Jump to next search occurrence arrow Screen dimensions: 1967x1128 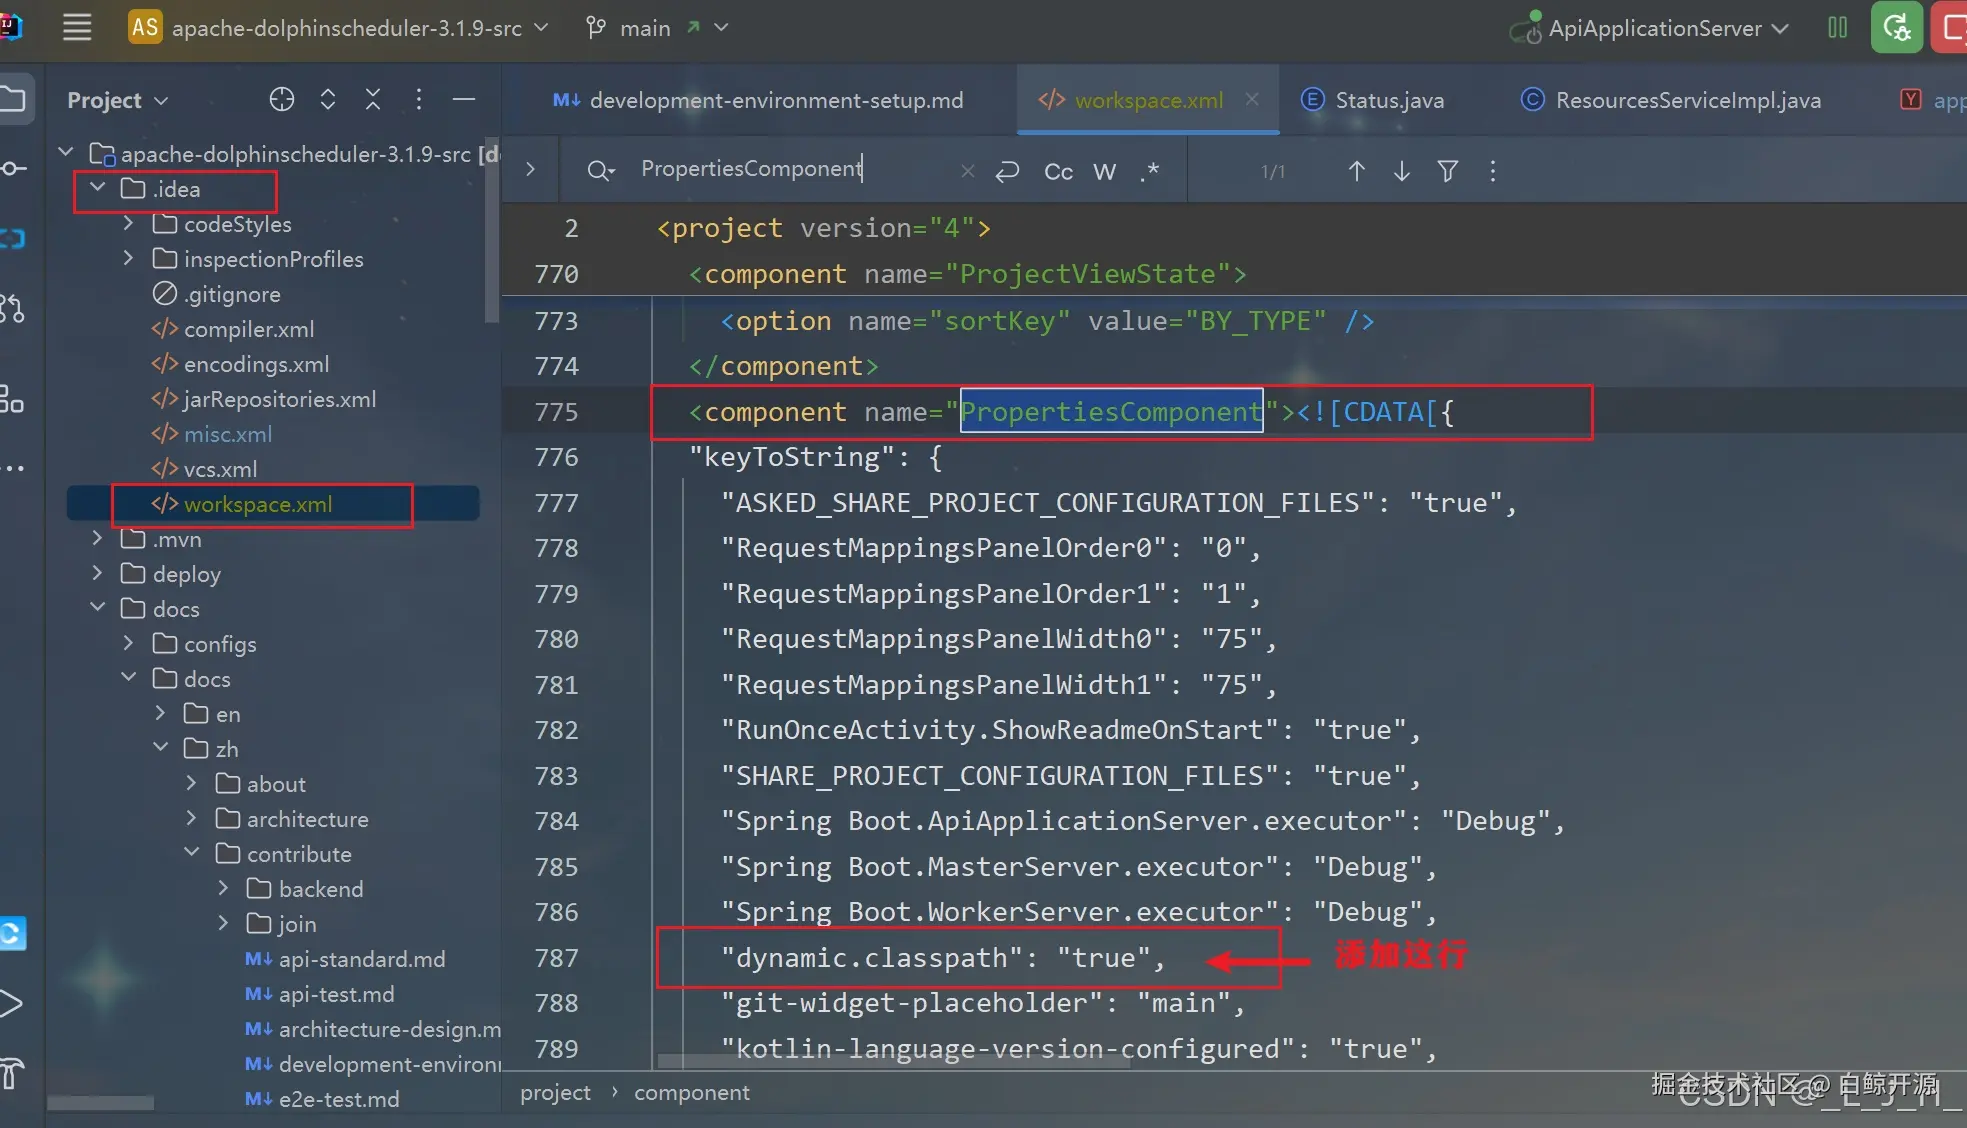click(1402, 171)
